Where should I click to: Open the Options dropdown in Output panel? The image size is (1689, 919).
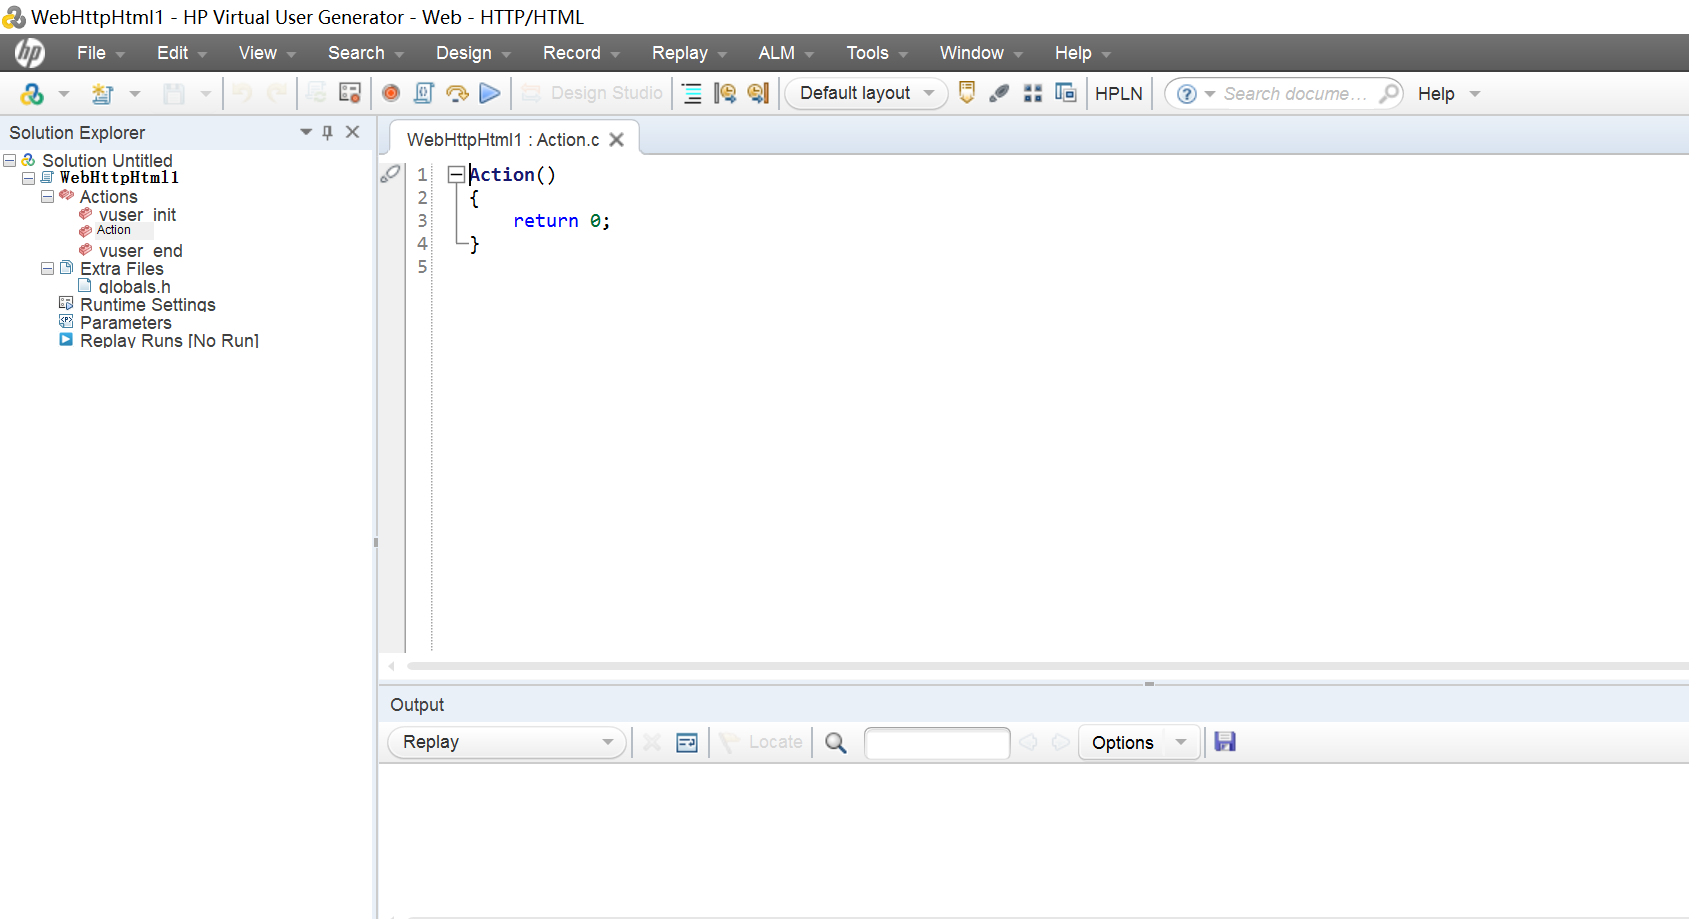(x=1181, y=742)
